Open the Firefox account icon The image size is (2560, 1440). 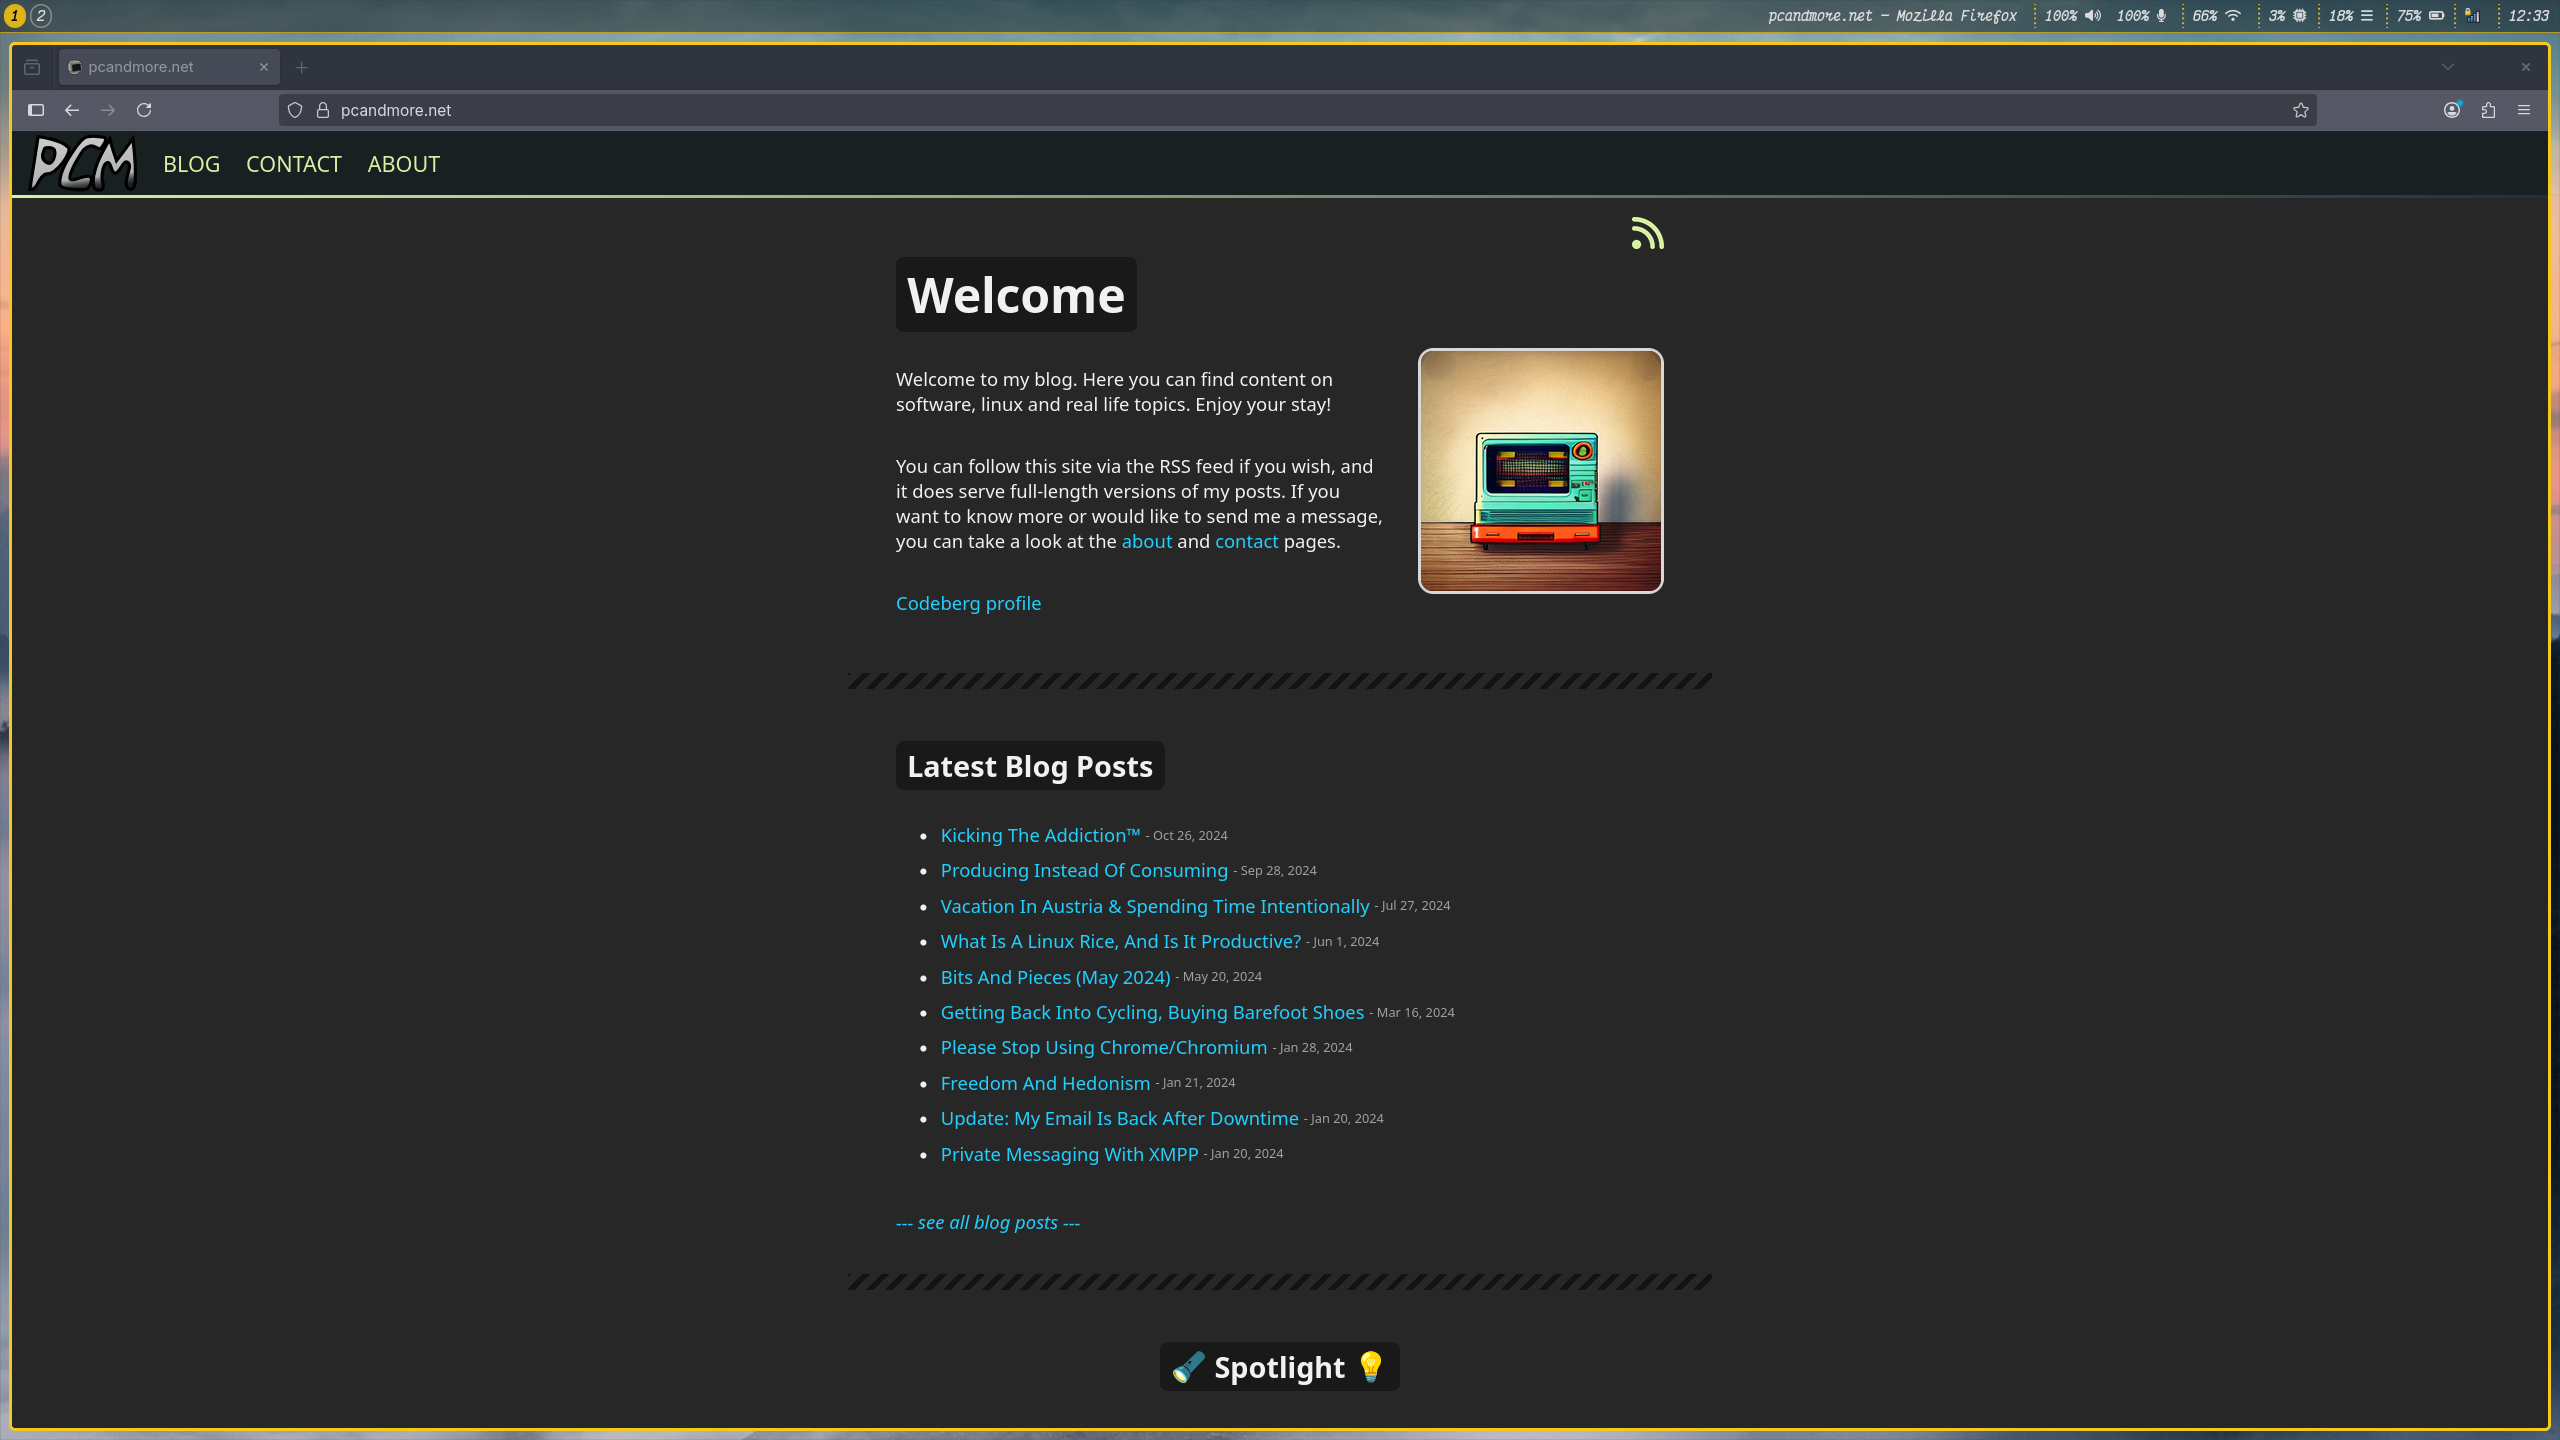click(2452, 110)
